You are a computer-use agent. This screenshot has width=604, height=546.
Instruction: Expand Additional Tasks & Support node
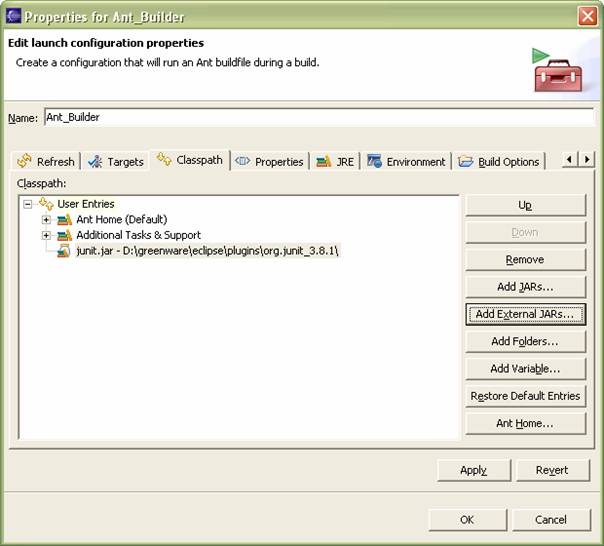(x=46, y=235)
